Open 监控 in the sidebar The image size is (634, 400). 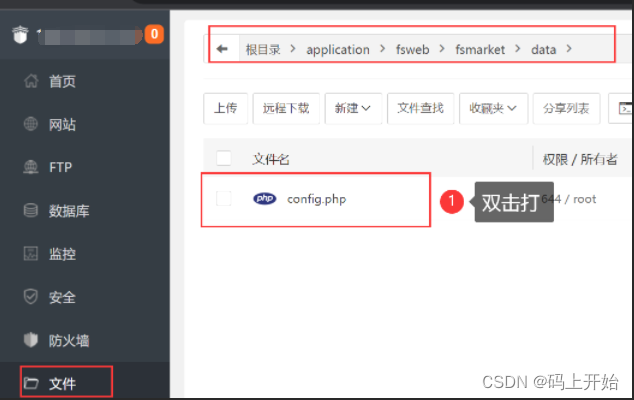click(x=62, y=254)
